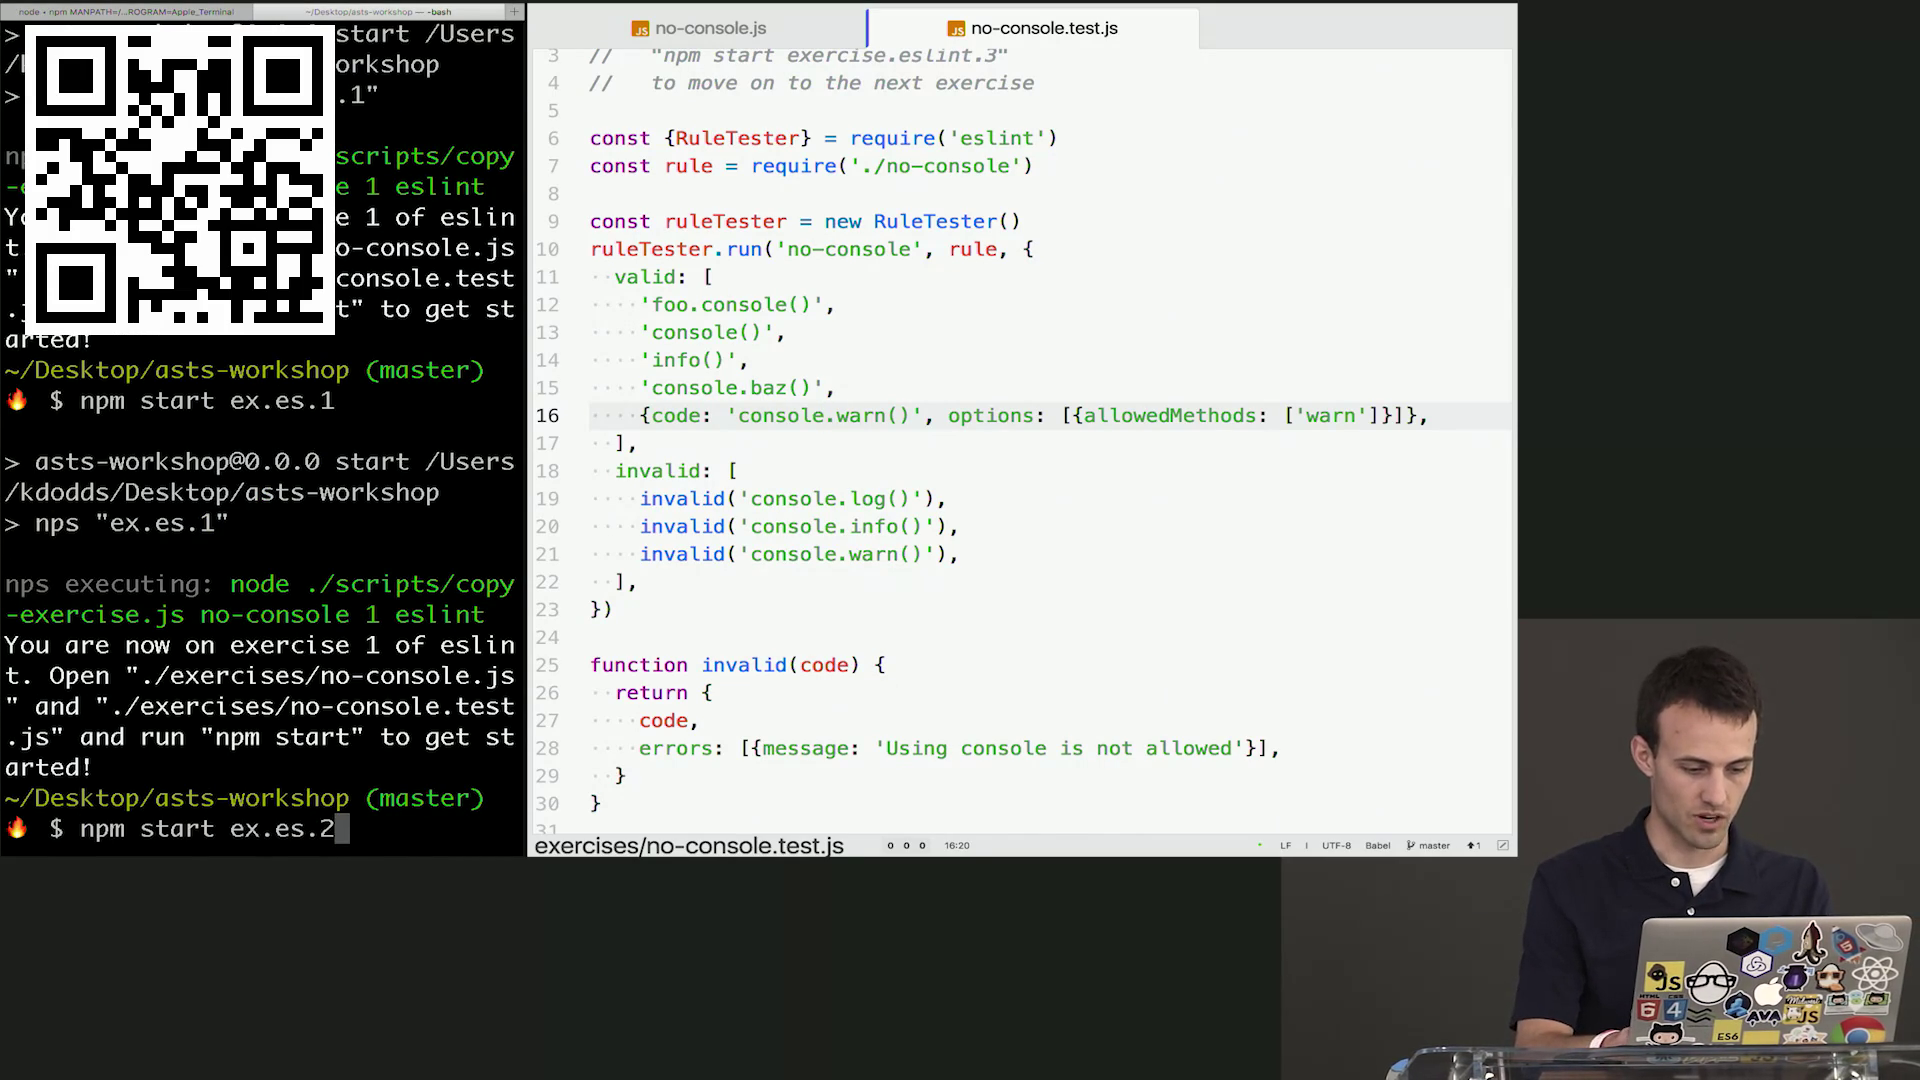Click the pencil icon at status bar right edge
This screenshot has width=1920, height=1080.
(x=1502, y=845)
